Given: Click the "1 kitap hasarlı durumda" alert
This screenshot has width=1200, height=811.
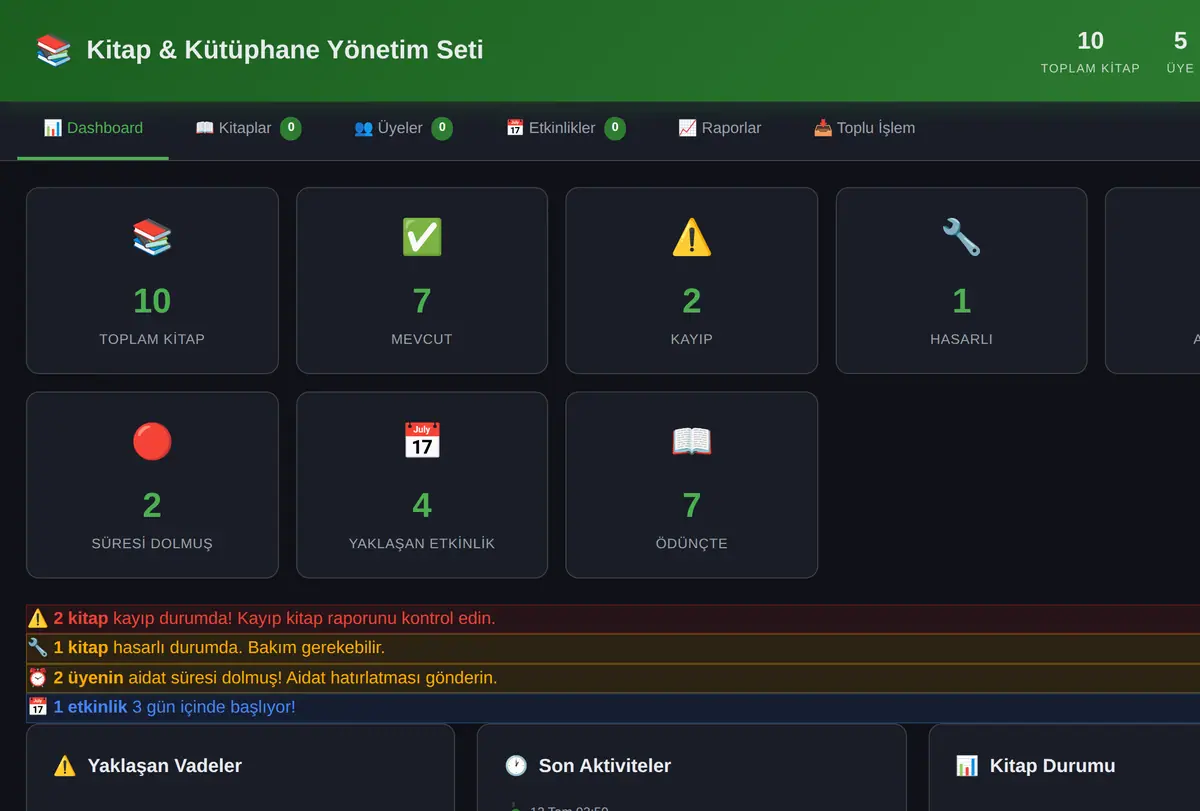Looking at the screenshot, I should point(613,648).
